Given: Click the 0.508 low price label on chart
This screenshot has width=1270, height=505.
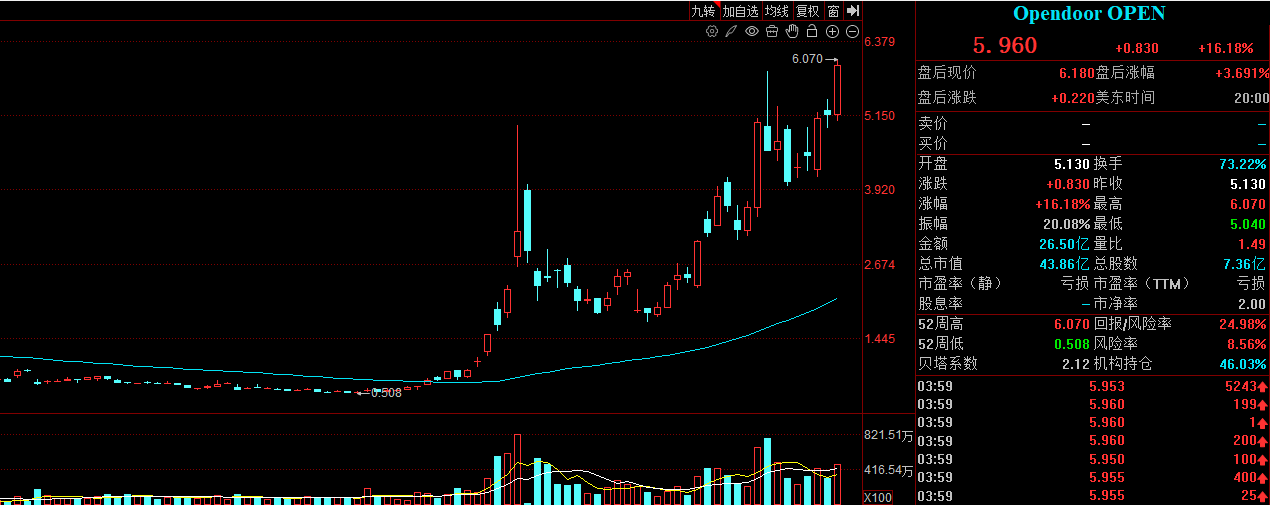Looking at the screenshot, I should click(386, 393).
